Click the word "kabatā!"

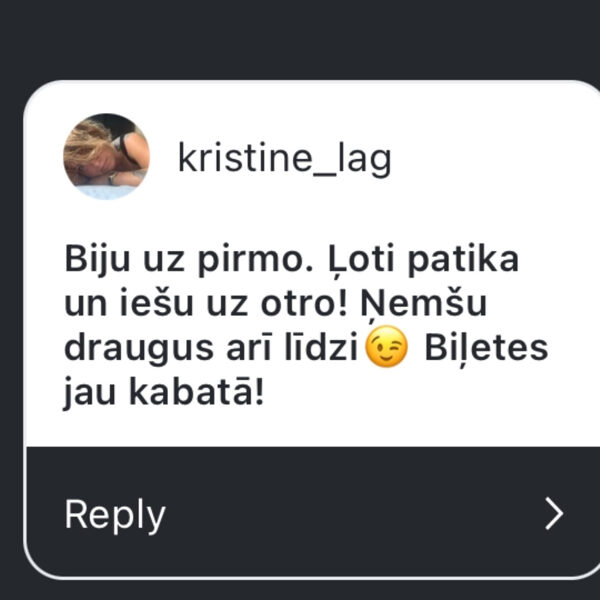pos(197,391)
